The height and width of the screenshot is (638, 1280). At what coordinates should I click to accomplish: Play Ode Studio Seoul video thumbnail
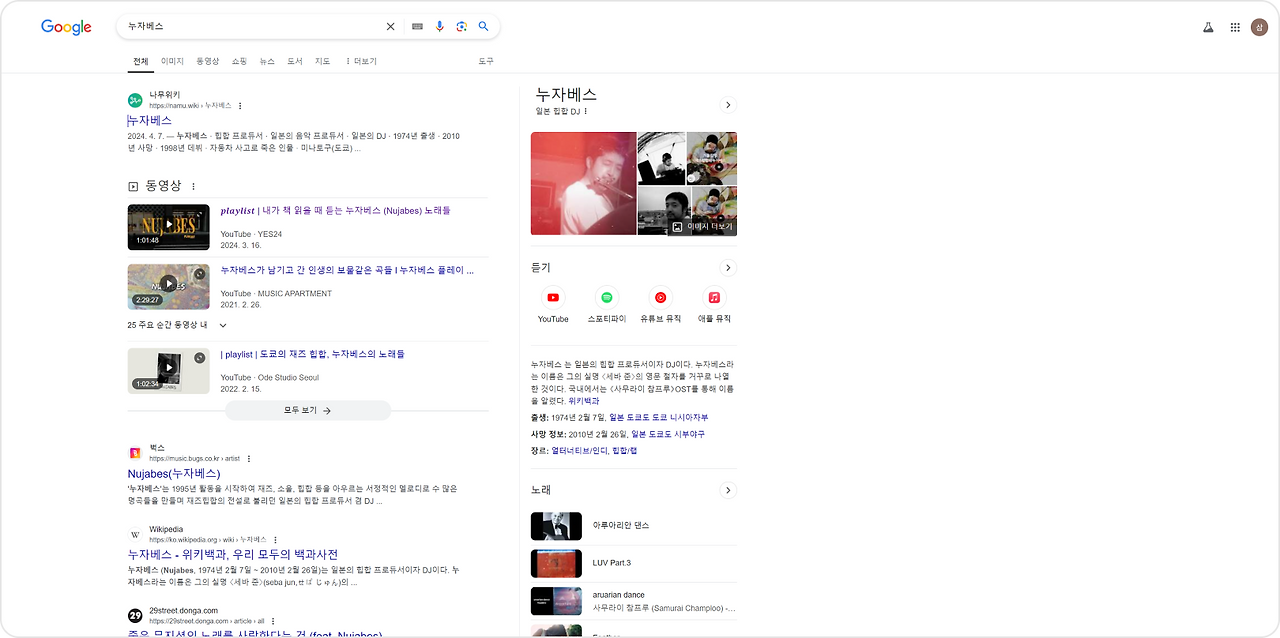coord(169,370)
